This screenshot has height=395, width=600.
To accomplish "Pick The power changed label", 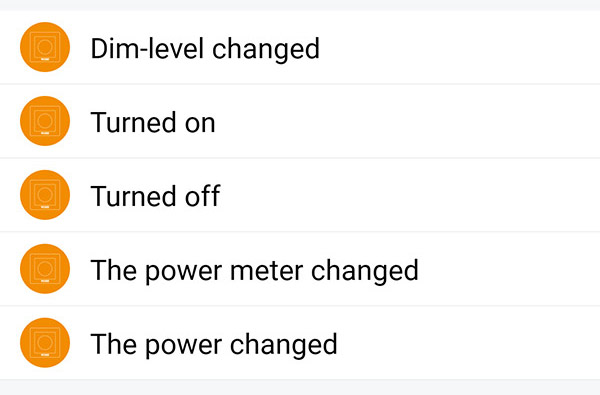I will coord(214,344).
